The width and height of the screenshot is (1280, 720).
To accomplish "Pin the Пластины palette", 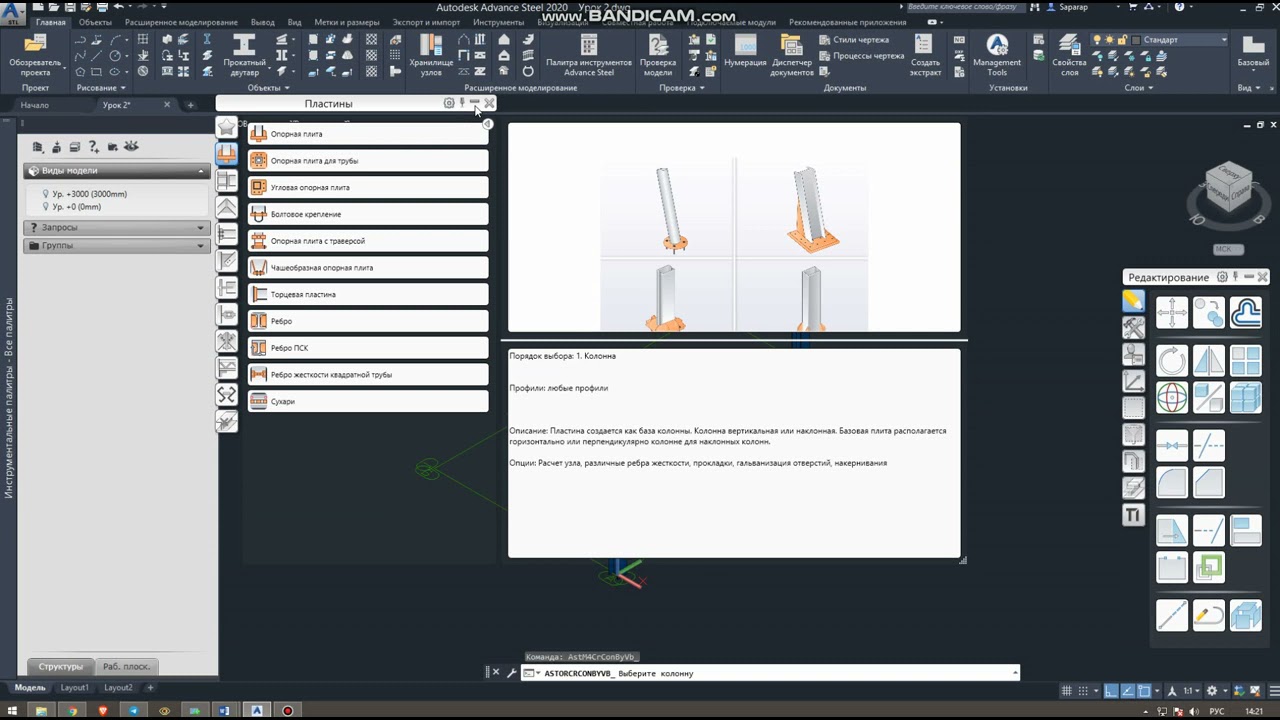I will click(462, 103).
